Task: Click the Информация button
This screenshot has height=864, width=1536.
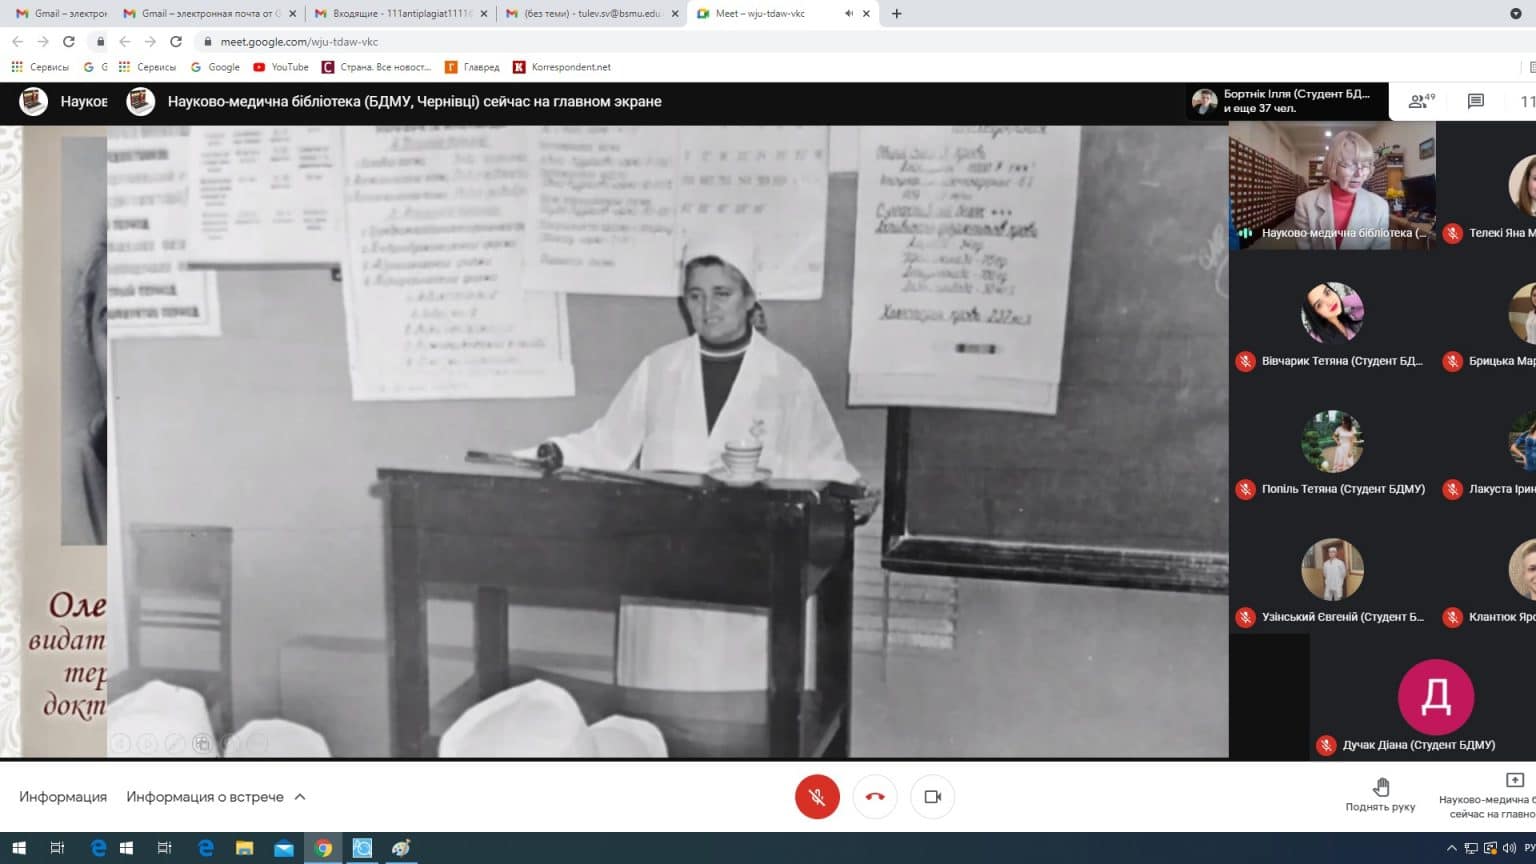Action: 63,797
